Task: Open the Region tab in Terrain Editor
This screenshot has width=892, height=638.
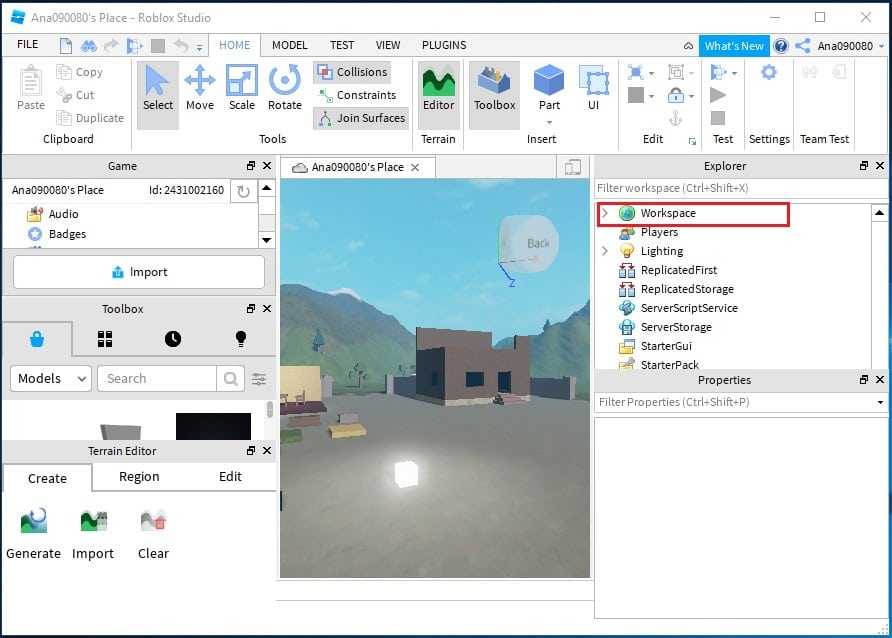Action: tap(139, 477)
